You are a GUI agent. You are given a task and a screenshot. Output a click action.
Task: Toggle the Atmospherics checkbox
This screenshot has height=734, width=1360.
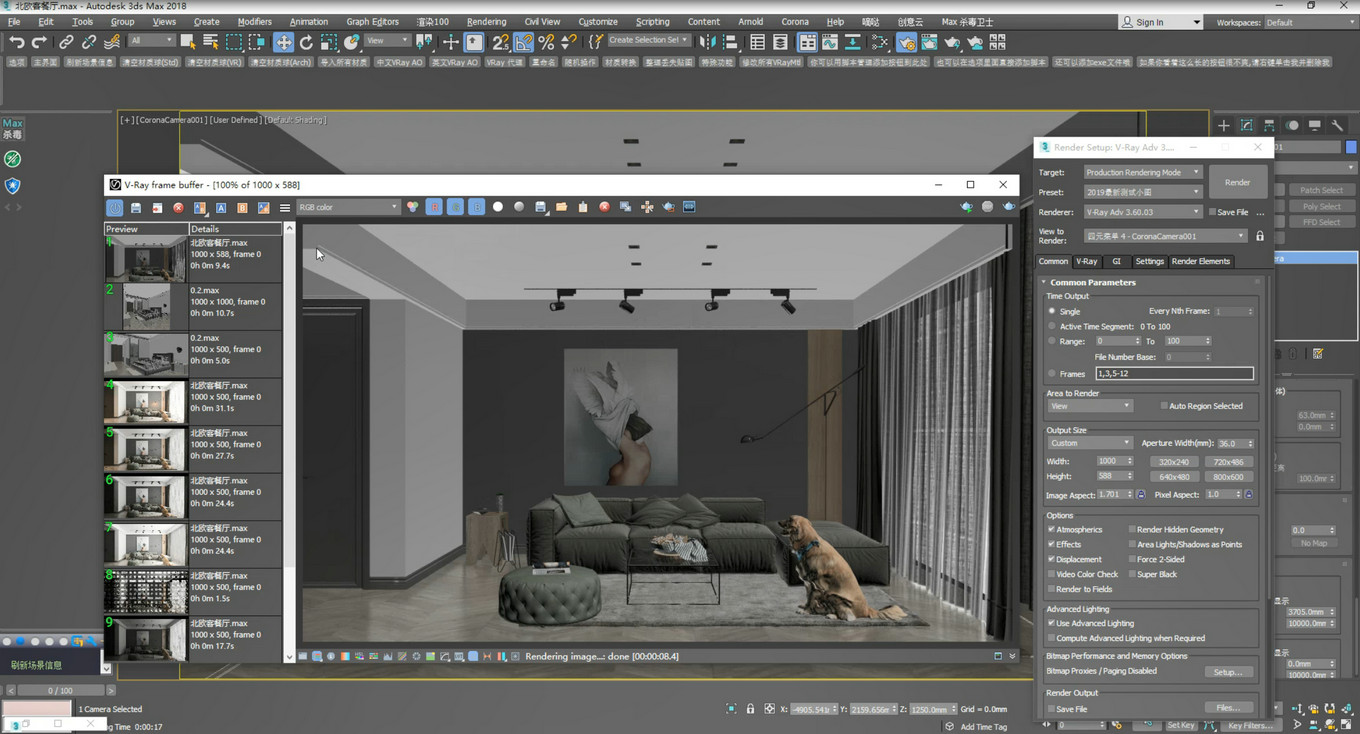(x=1051, y=529)
